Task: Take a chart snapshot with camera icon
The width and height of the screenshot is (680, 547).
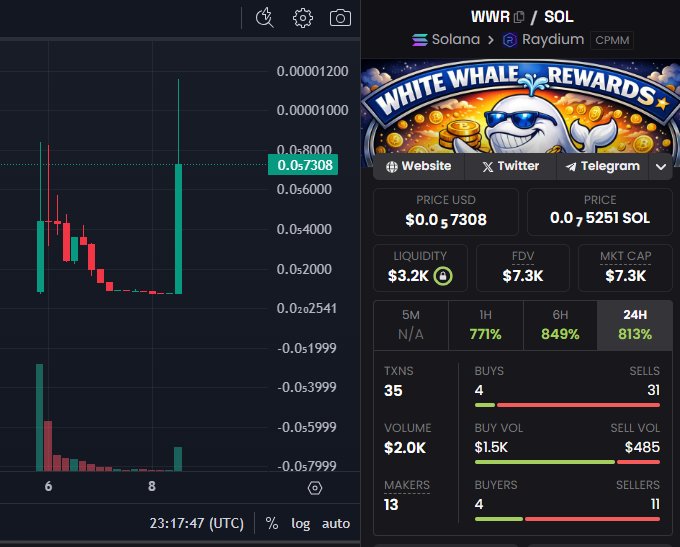Action: 340,18
